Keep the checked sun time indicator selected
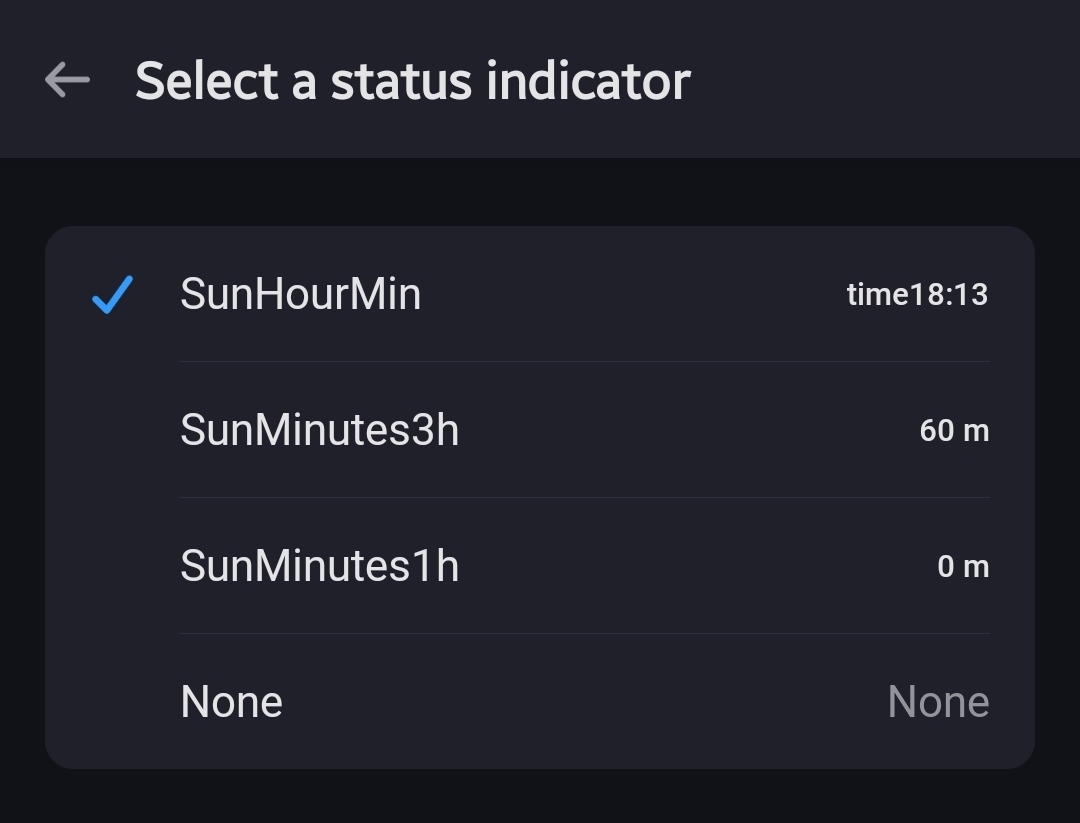Image resolution: width=1080 pixels, height=823 pixels. click(x=540, y=295)
